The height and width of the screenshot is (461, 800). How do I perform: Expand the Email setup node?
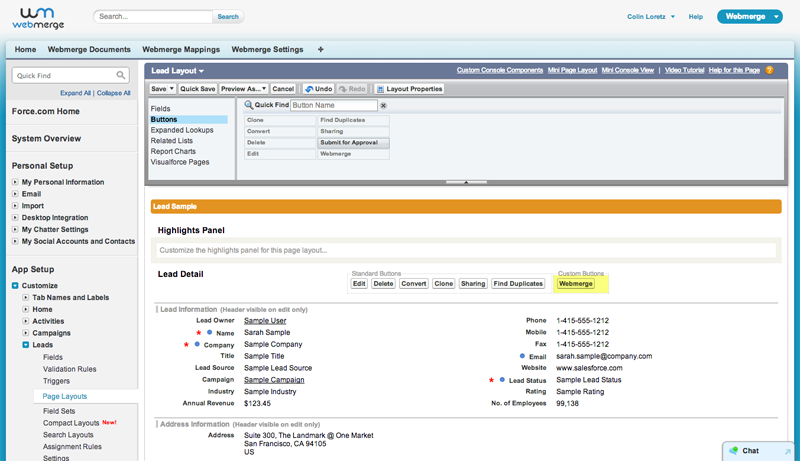[x=15, y=194]
